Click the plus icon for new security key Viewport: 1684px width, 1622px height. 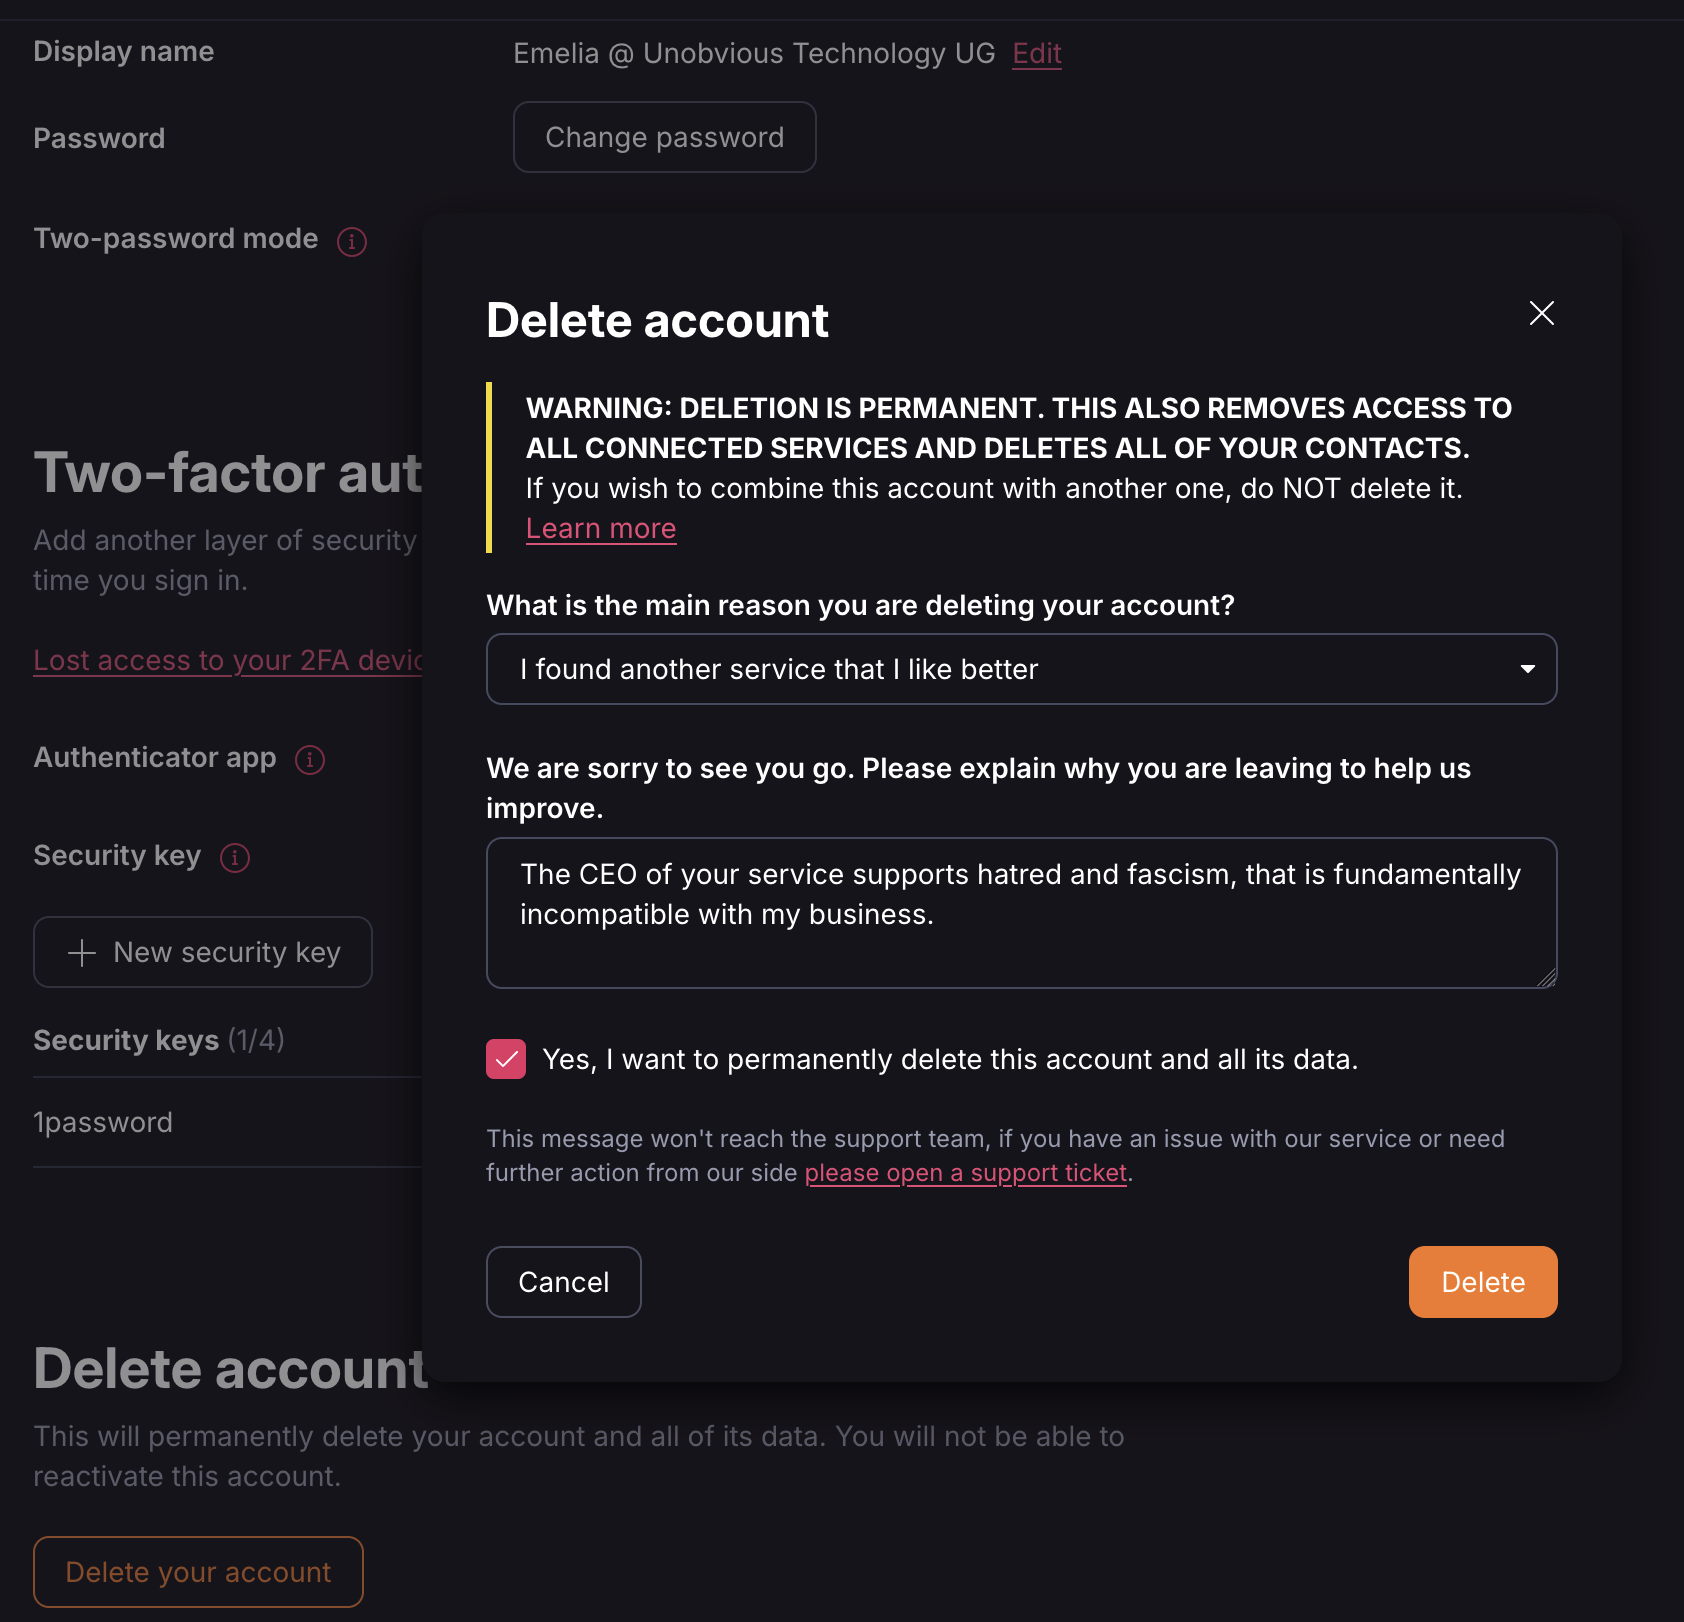point(82,952)
